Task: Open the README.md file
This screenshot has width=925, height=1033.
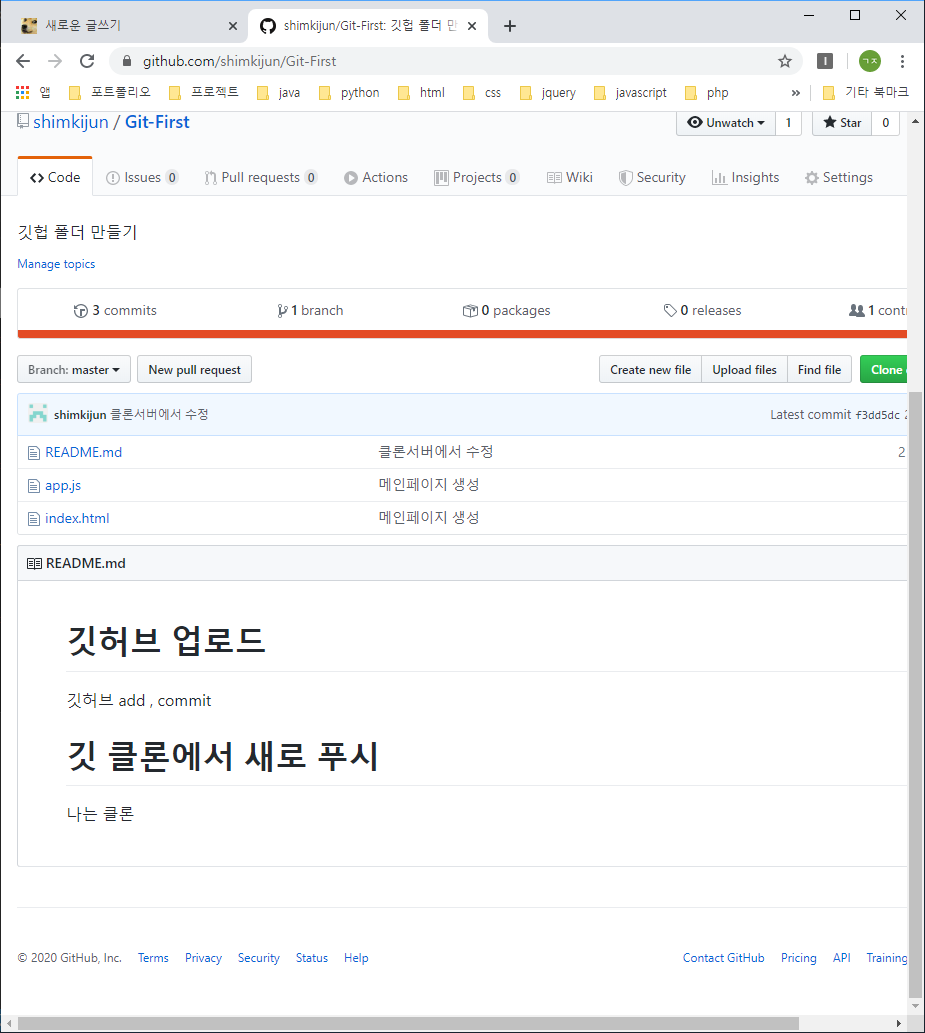Action: pyautogui.click(x=83, y=452)
